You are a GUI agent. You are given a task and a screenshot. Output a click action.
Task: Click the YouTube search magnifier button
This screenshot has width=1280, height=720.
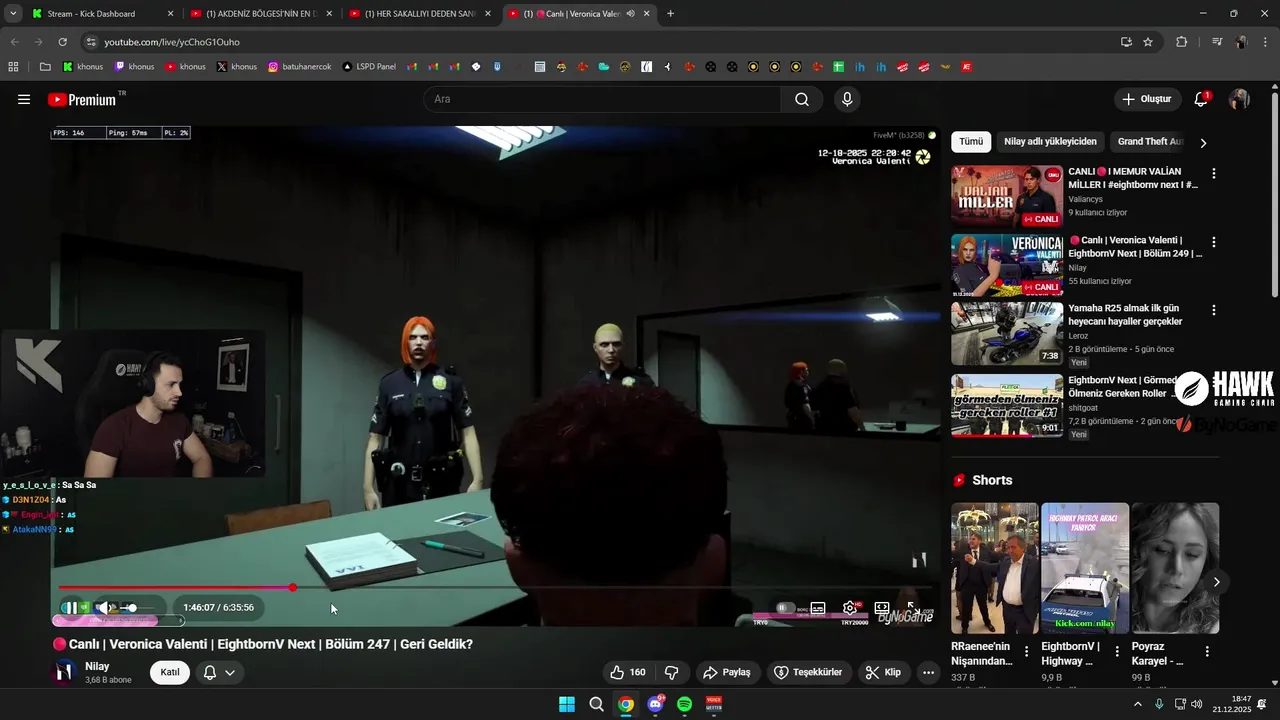point(802,99)
